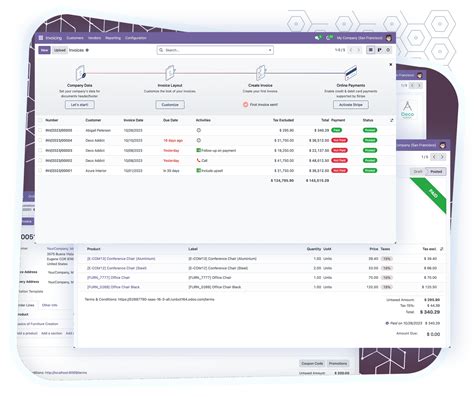Focus the Search input field

pyautogui.click(x=216, y=50)
